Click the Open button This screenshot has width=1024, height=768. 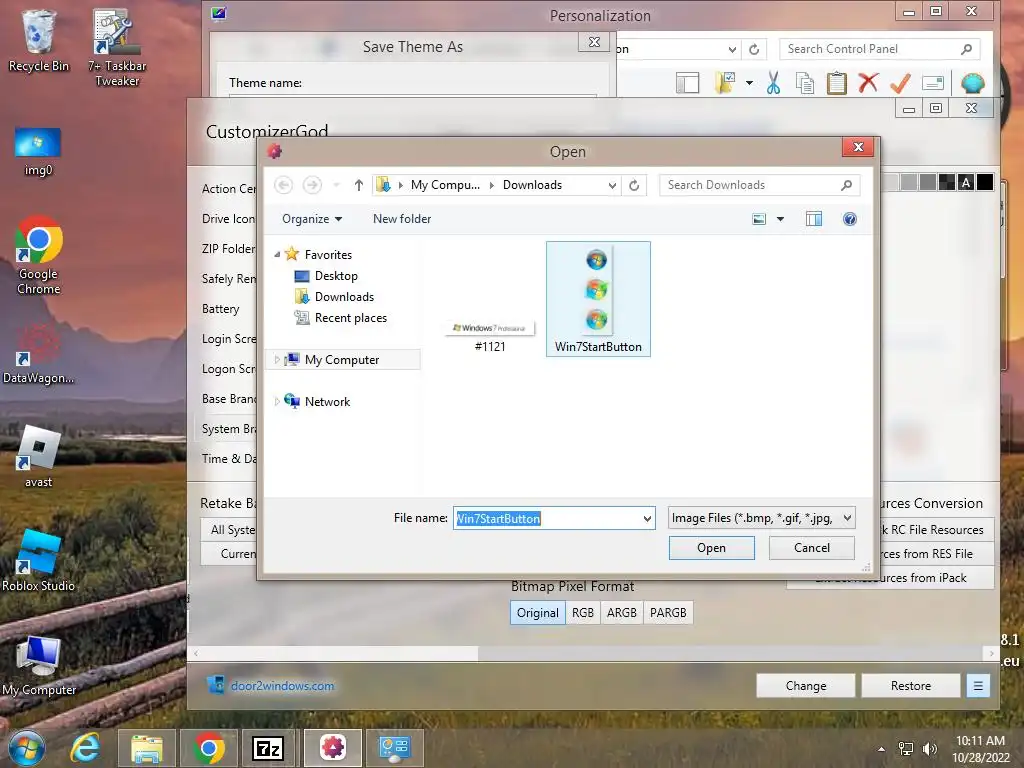pos(711,548)
